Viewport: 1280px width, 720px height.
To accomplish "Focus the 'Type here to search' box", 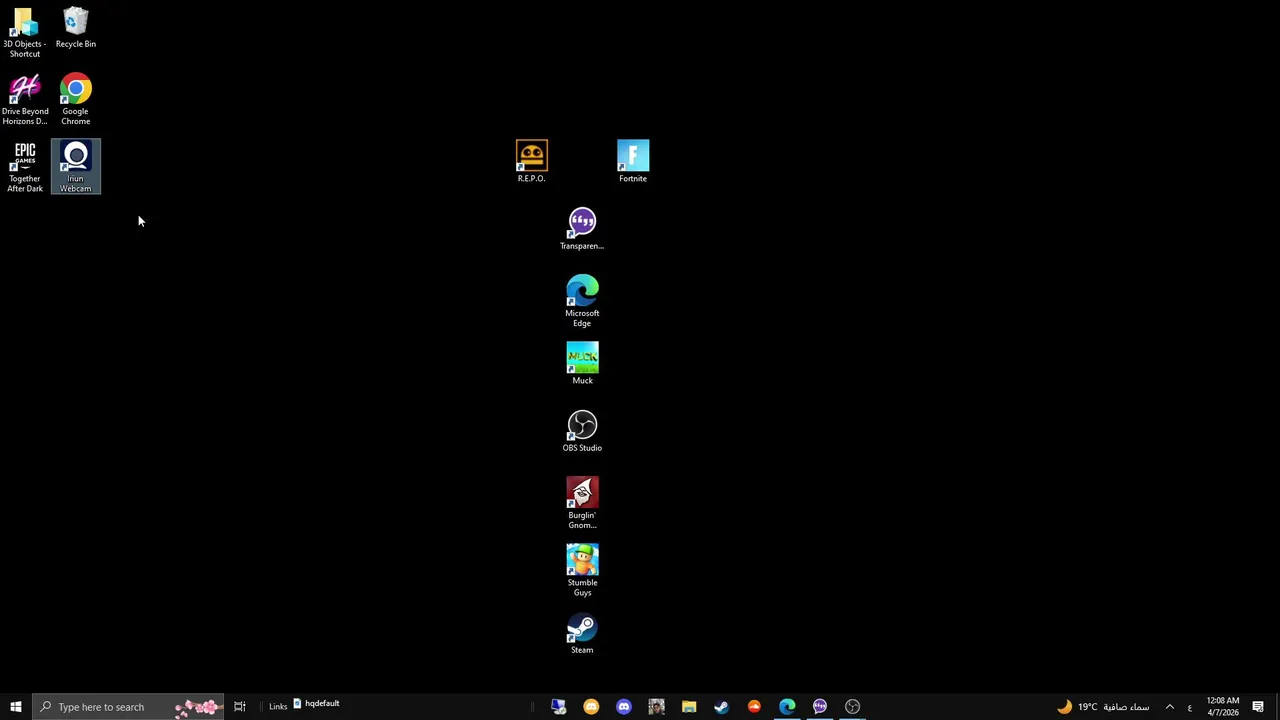I will point(128,707).
